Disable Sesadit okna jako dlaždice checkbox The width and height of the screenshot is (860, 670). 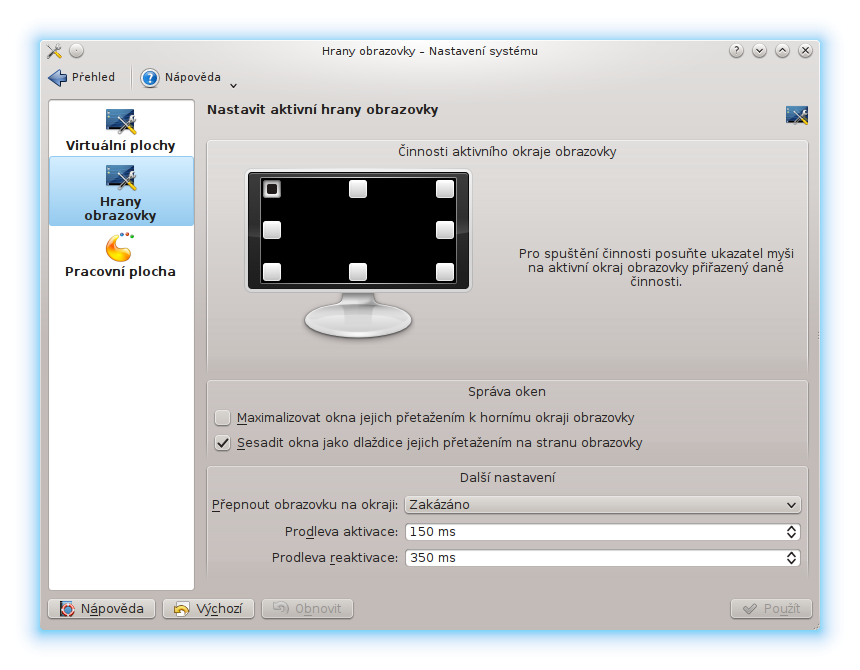(x=223, y=443)
